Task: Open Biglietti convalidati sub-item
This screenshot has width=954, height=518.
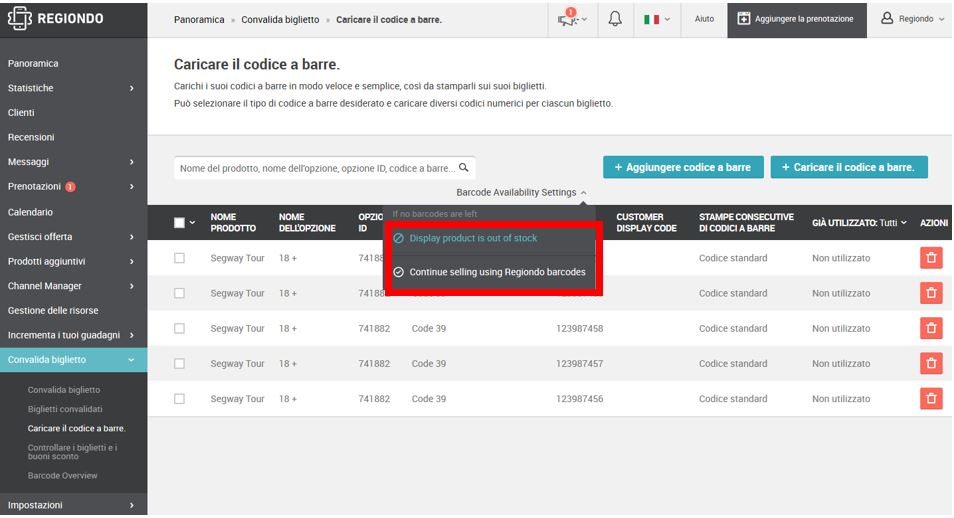Action: pyautogui.click(x=65, y=409)
